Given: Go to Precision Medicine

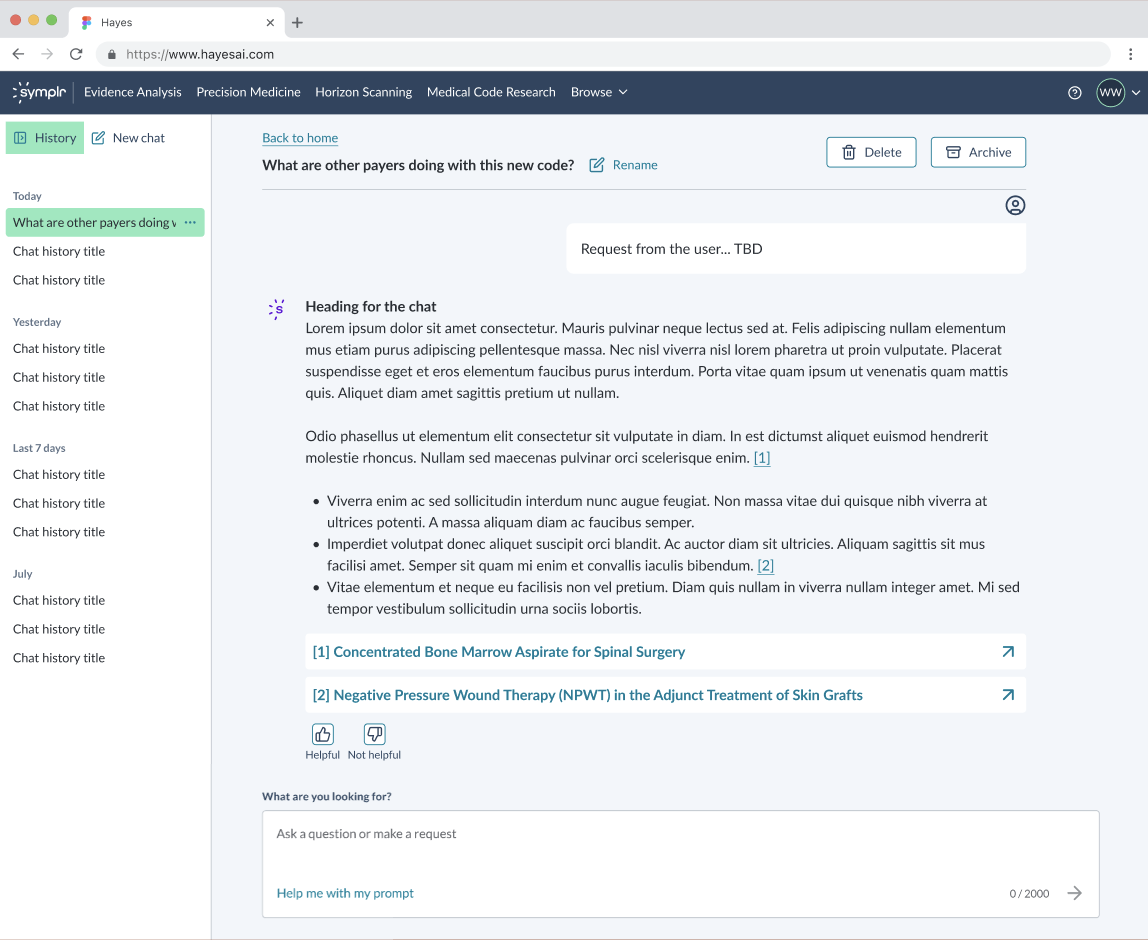Looking at the screenshot, I should (248, 92).
